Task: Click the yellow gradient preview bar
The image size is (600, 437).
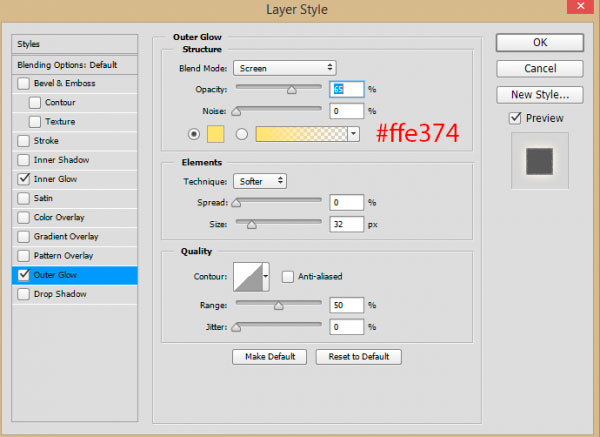Action: point(302,134)
